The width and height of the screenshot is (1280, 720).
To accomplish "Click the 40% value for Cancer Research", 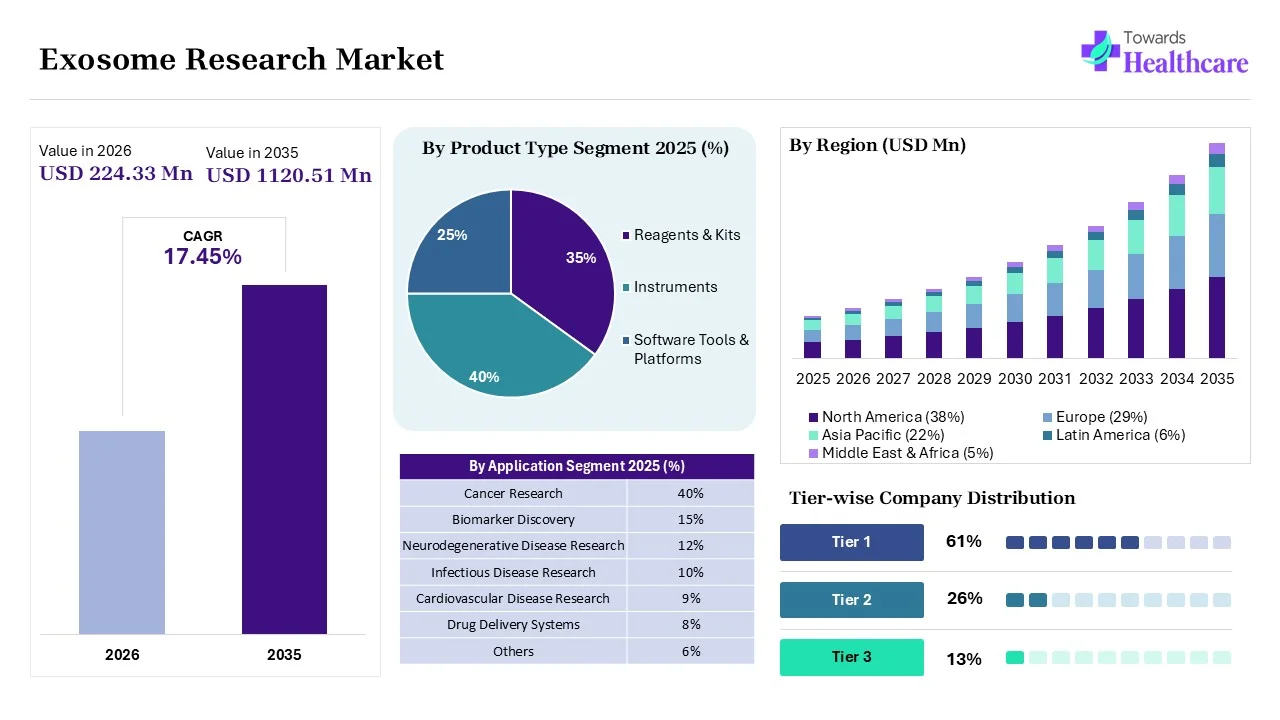I will pyautogui.click(x=690, y=493).
